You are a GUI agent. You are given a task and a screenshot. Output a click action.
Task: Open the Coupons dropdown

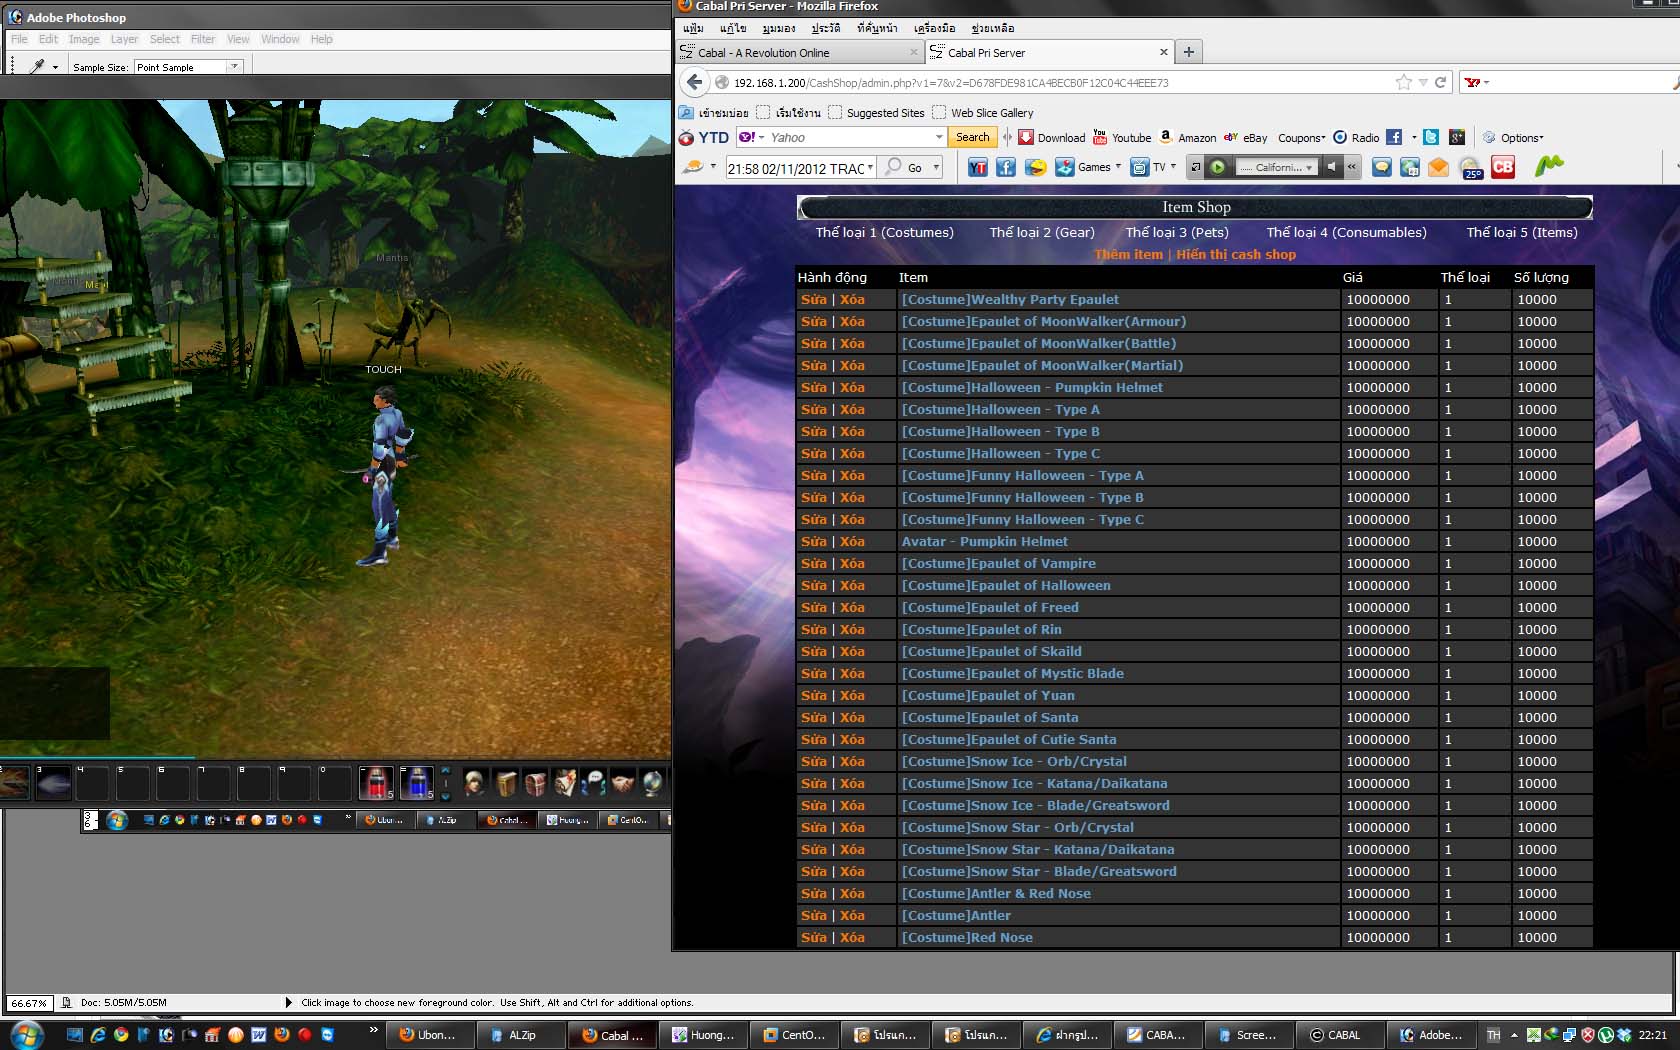pos(1301,138)
